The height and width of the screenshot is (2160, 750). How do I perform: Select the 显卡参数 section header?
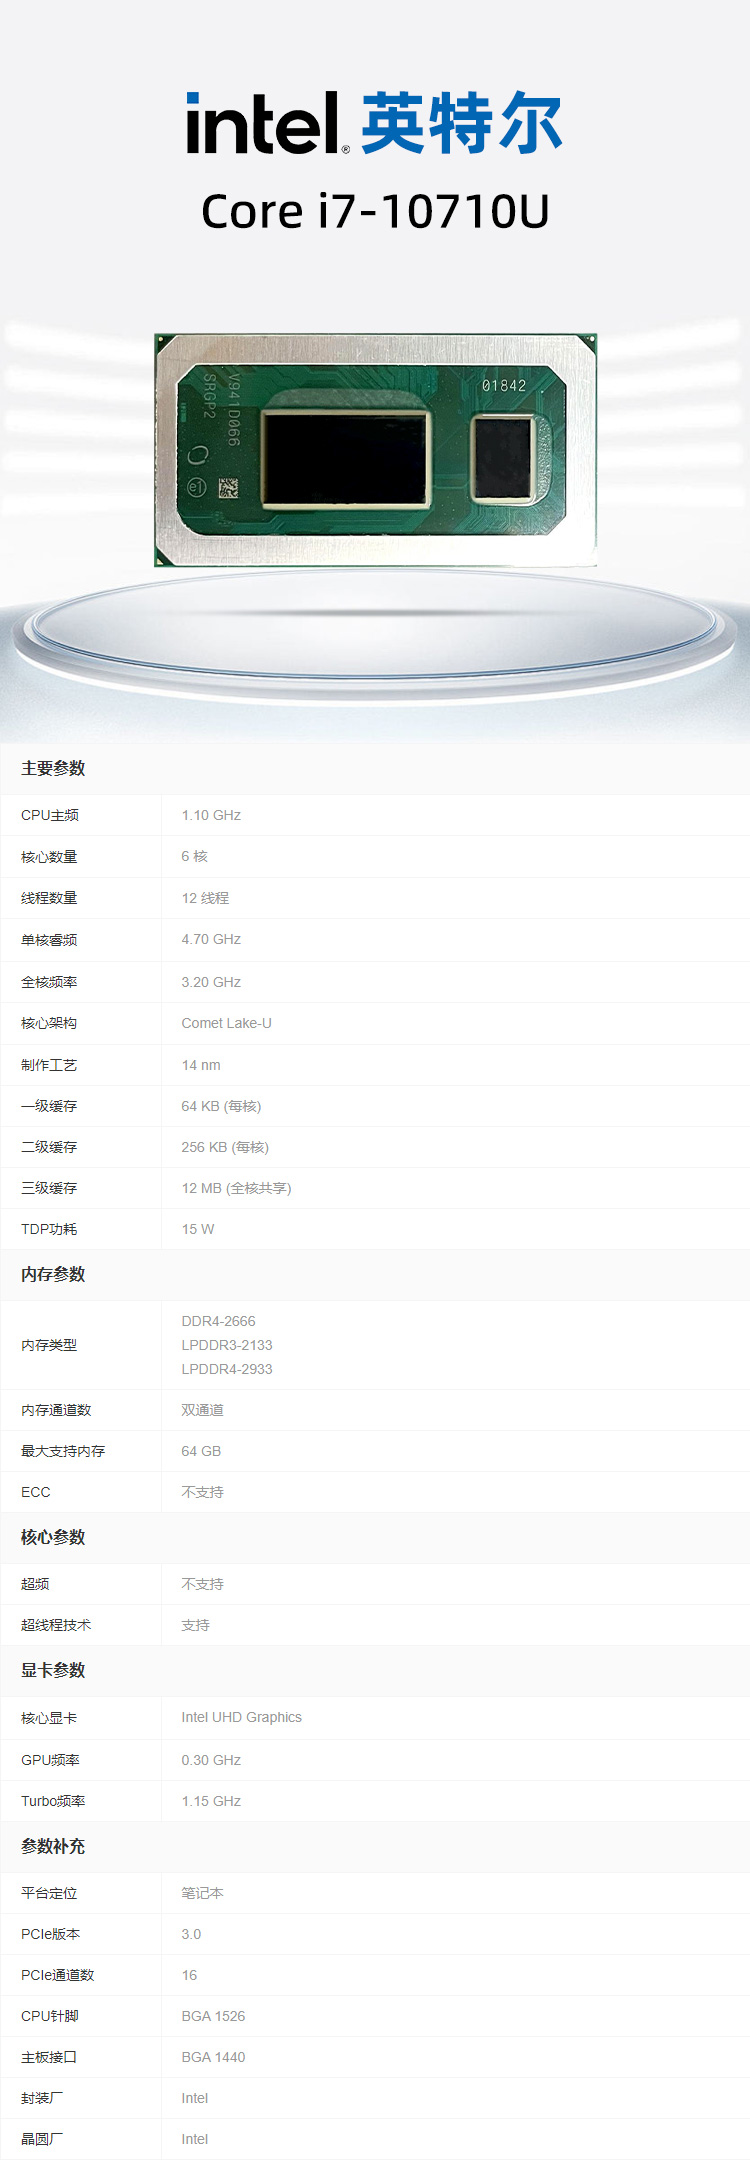[53, 1670]
